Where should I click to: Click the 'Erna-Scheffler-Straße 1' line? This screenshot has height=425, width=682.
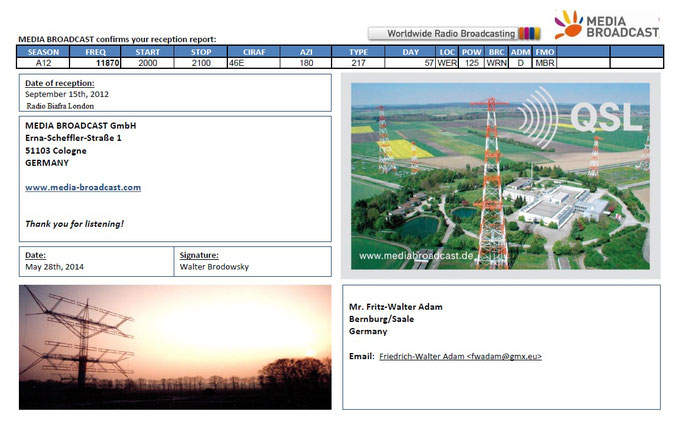tap(73, 138)
